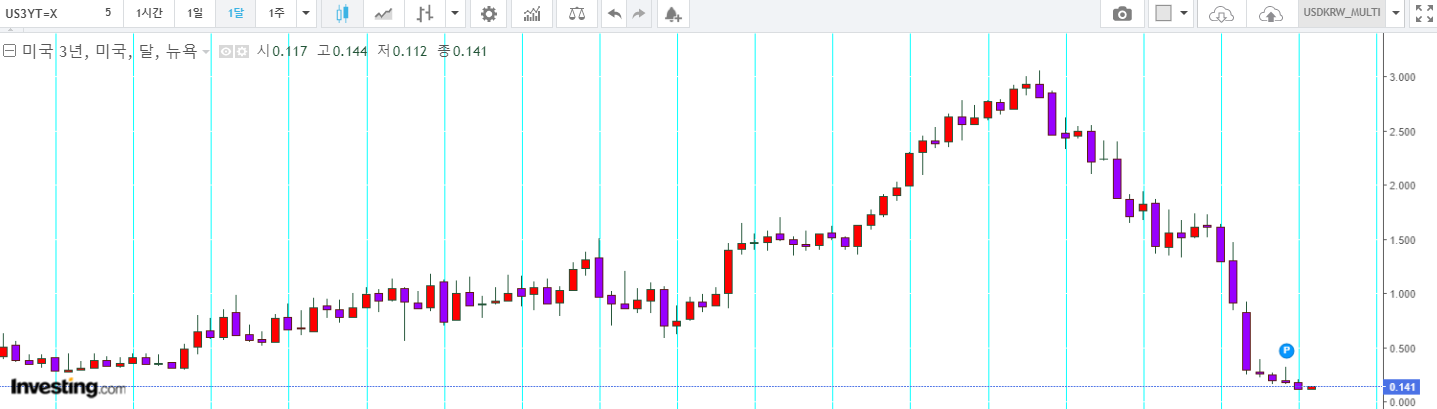Screen dimensions: 1437x409
Task: Open series settings gear in legend
Action: (241, 51)
